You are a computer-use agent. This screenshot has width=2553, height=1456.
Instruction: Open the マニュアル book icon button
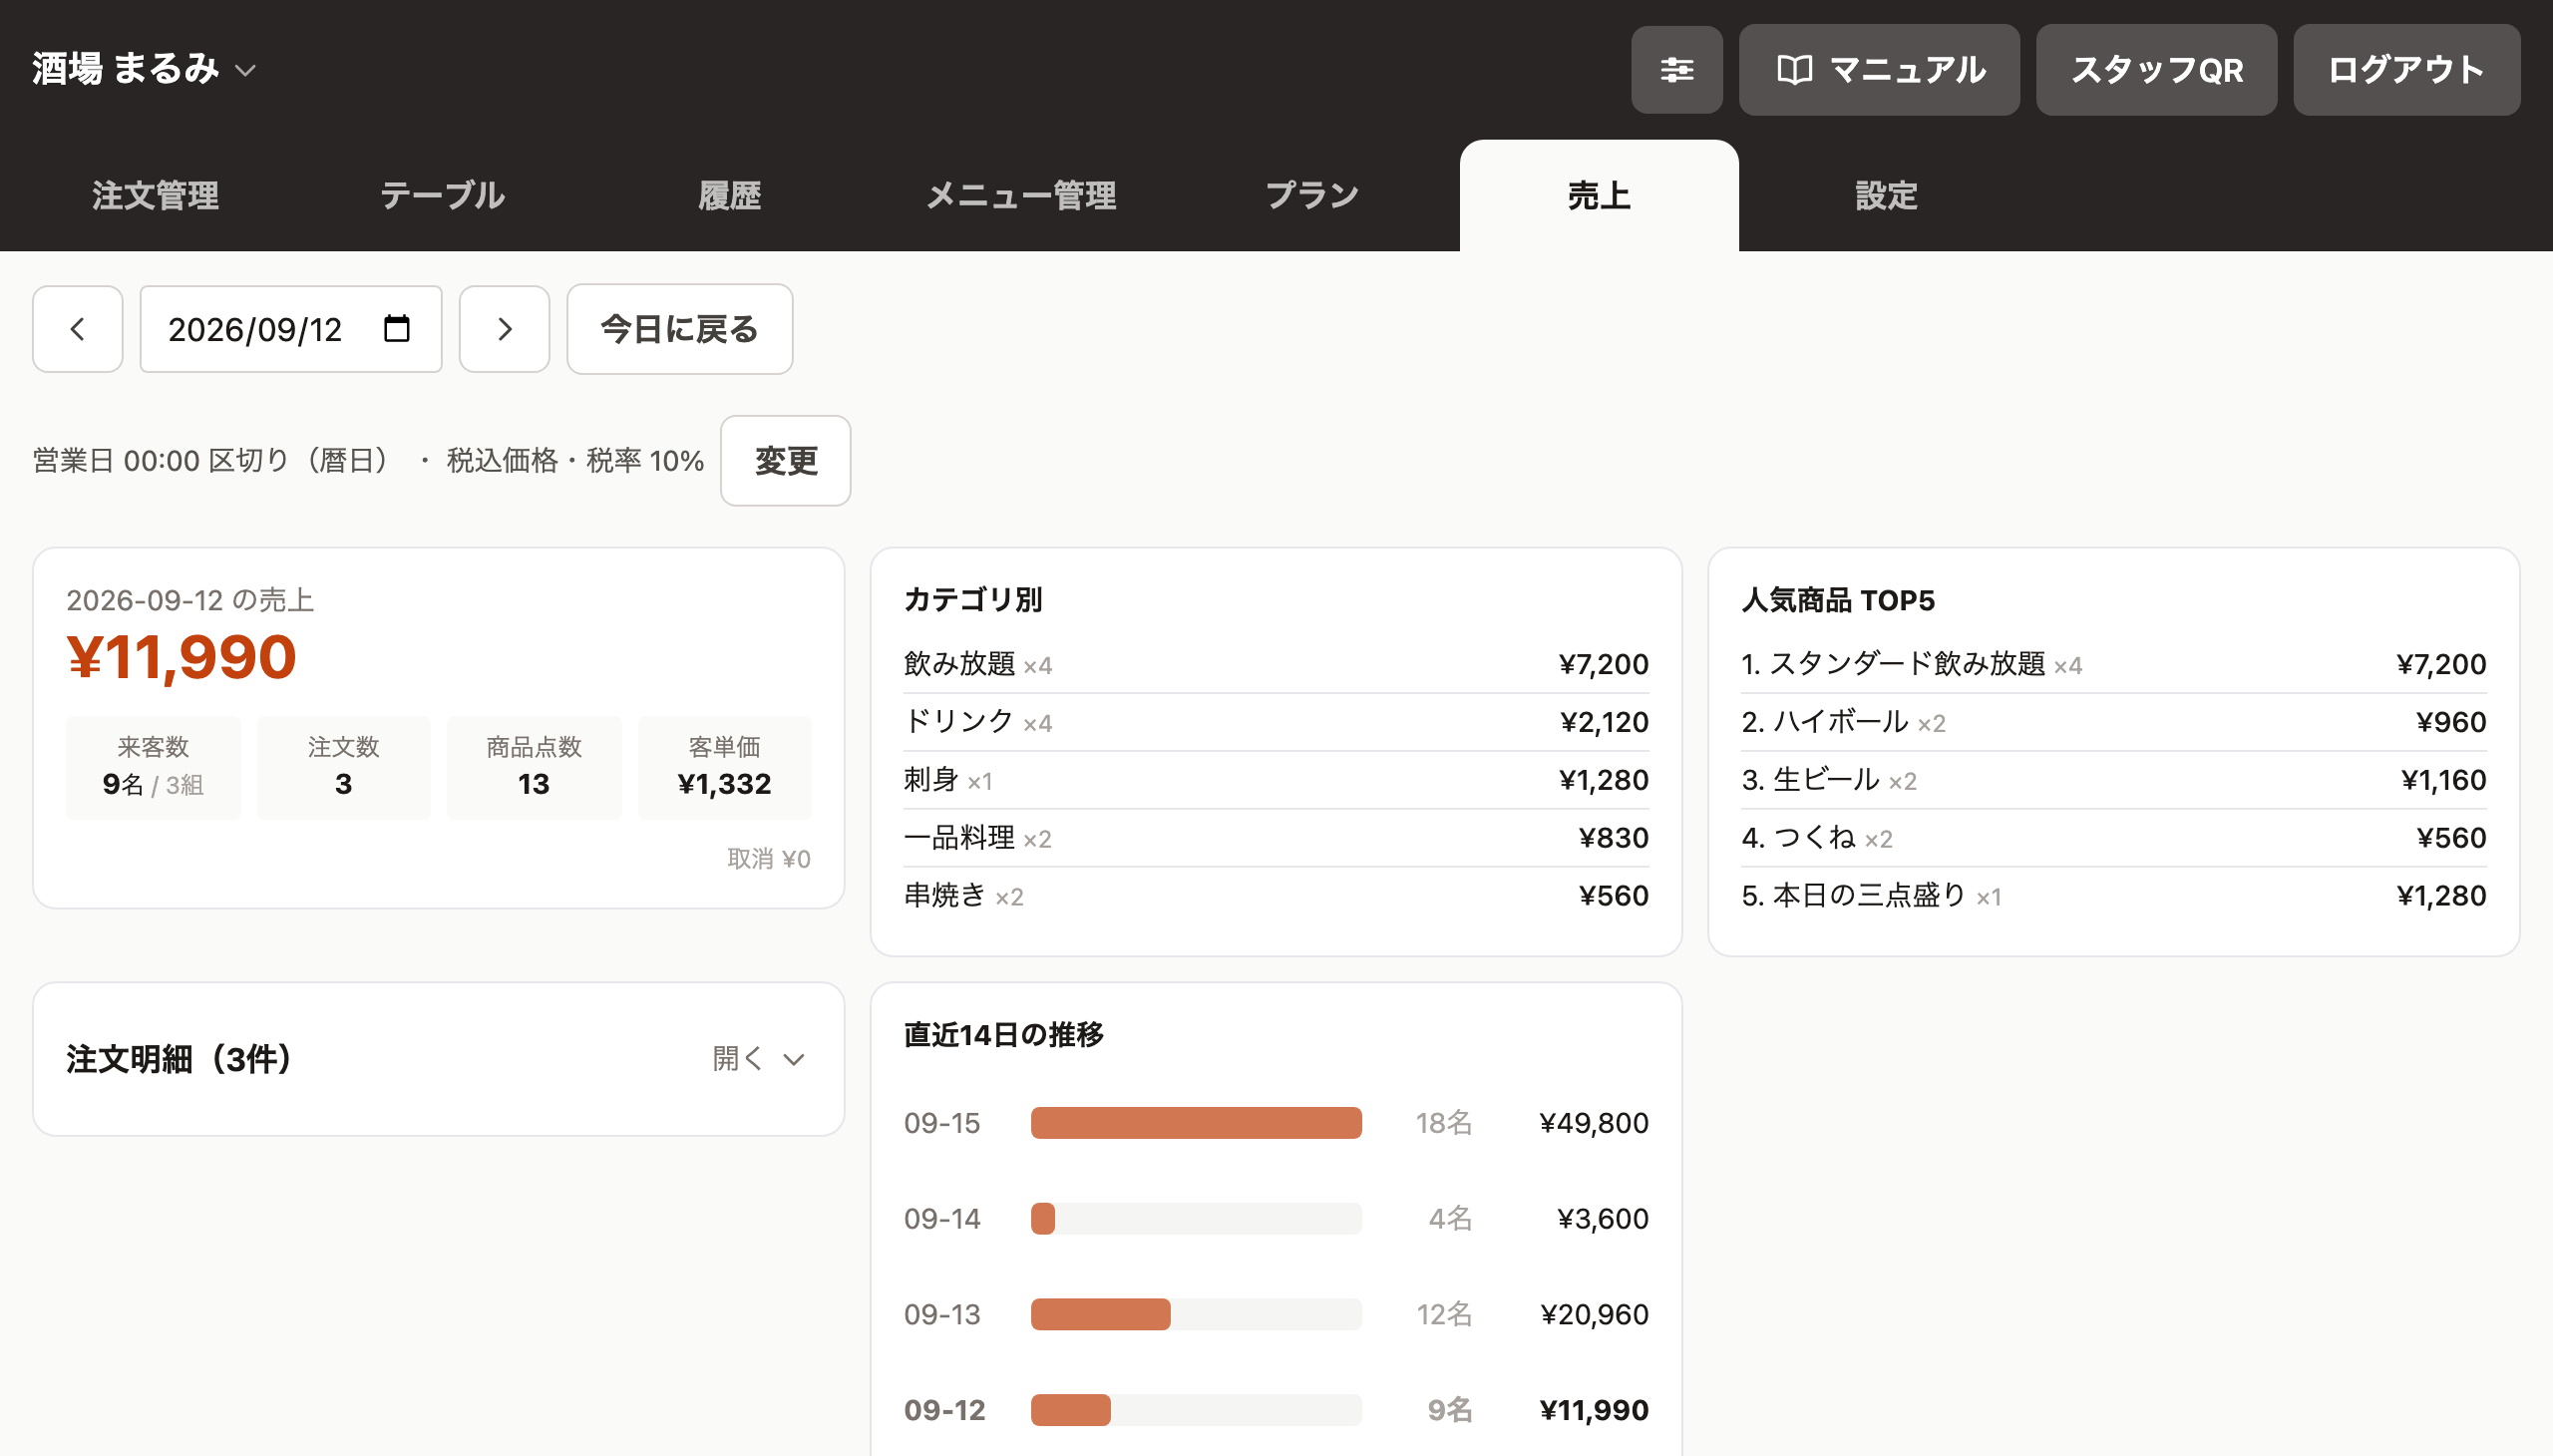pyautogui.click(x=1878, y=70)
